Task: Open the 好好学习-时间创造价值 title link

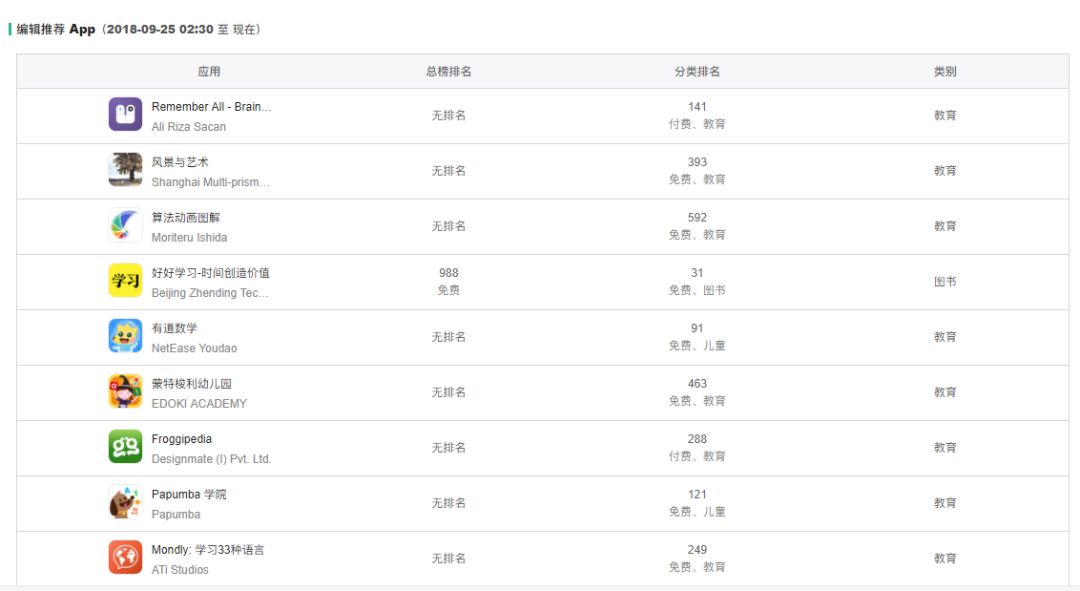Action: (210, 272)
